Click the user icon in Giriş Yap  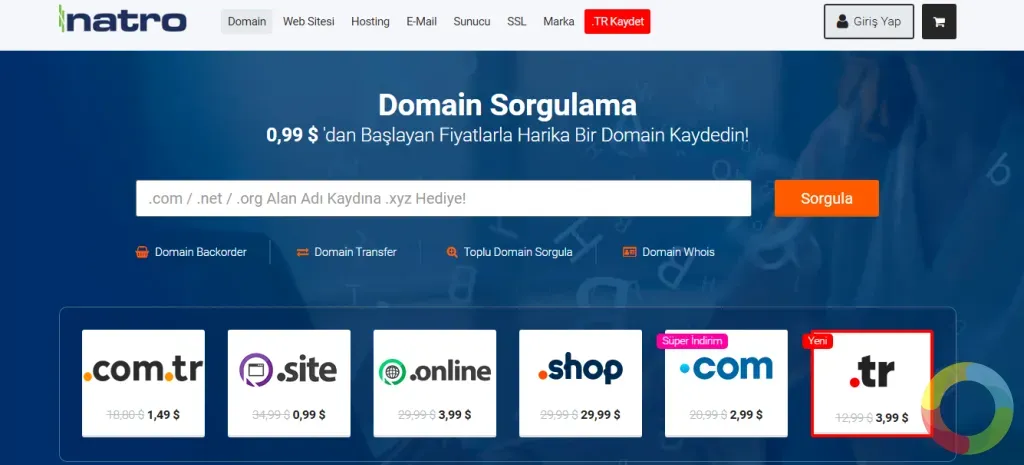pyautogui.click(x=842, y=22)
